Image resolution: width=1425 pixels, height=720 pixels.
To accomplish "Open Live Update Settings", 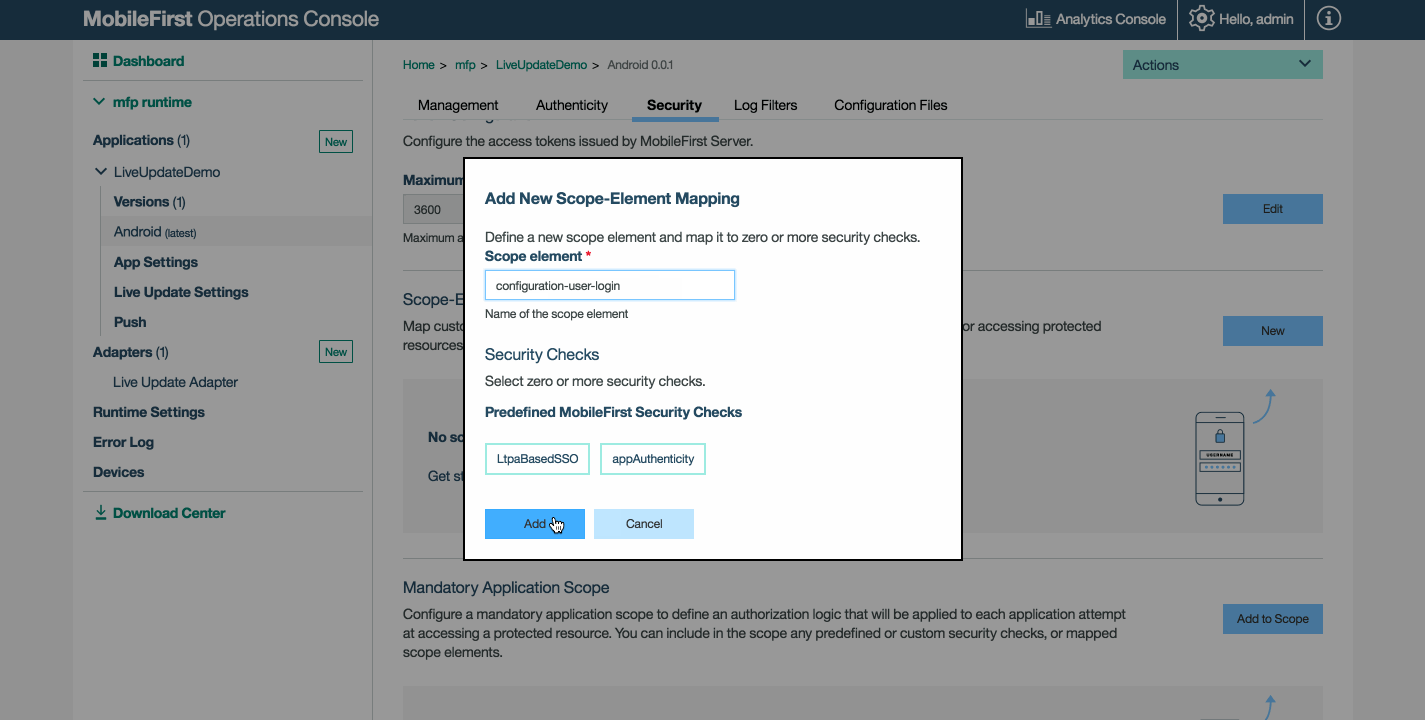I will (181, 292).
